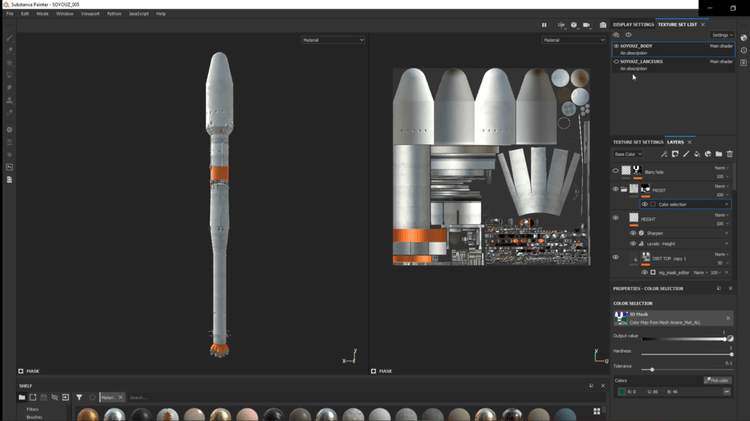750x421 pixels.
Task: Select the Eraser tool
Action: pos(9,50)
